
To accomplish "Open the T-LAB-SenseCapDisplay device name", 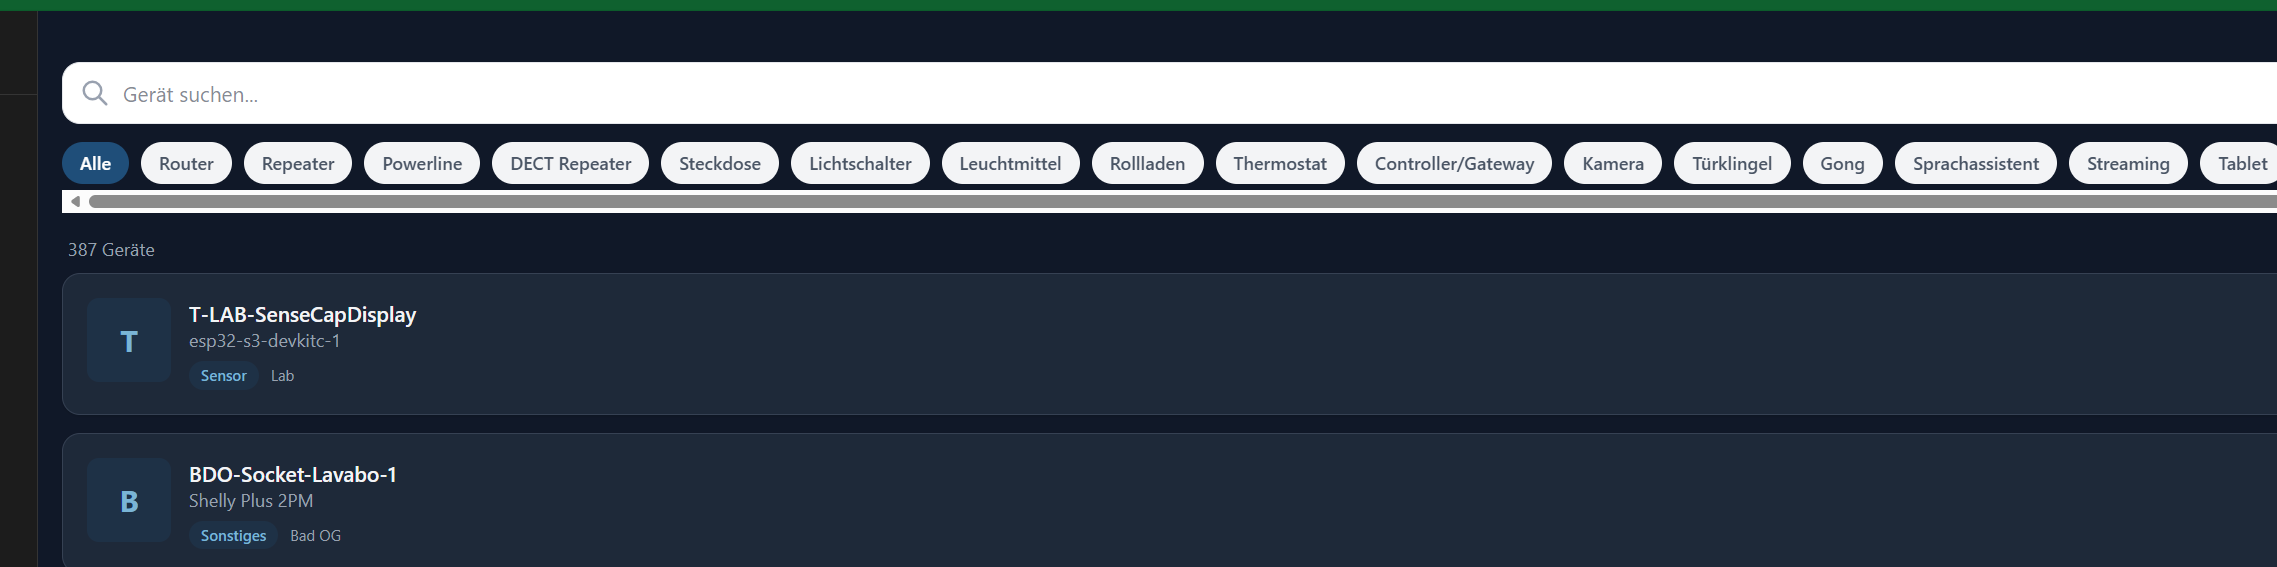I will (302, 315).
